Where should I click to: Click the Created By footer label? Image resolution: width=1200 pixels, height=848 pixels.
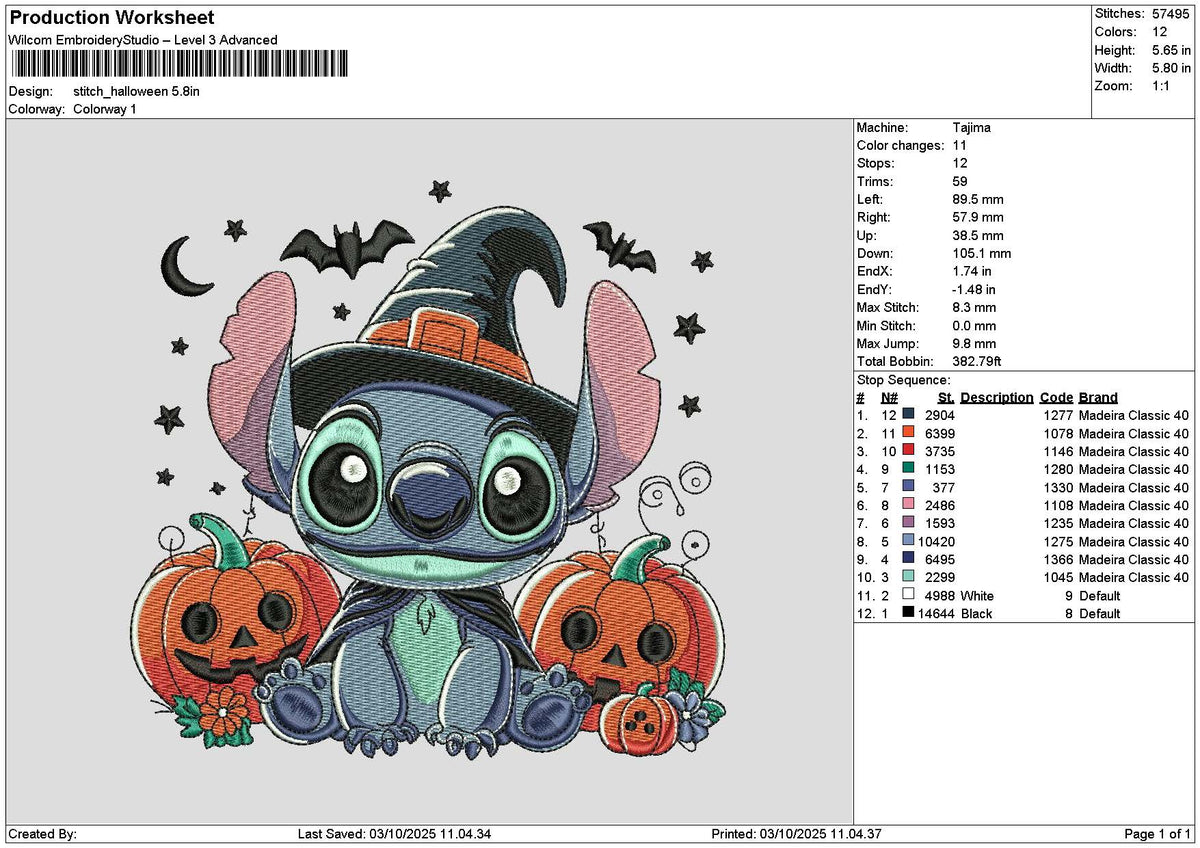coord(42,834)
